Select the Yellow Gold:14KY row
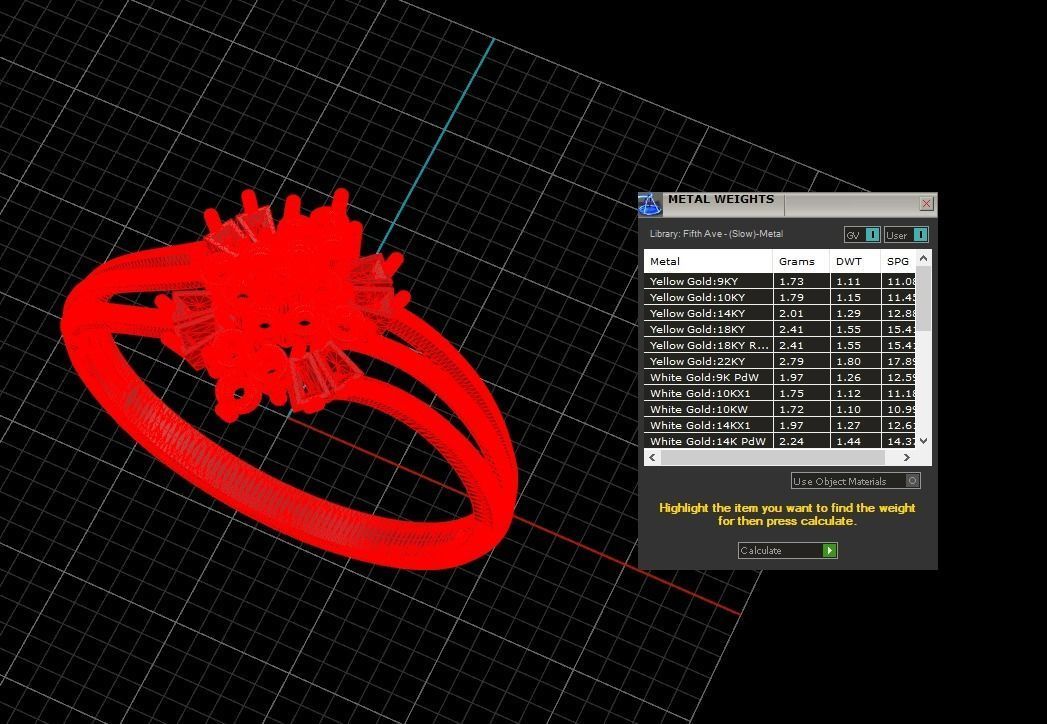The image size is (1047, 724). point(779,313)
